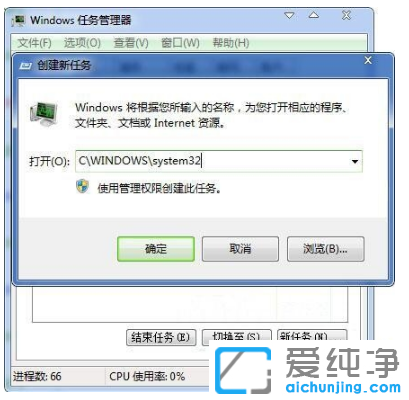Click the 结束任务(E) button

[x=161, y=337]
